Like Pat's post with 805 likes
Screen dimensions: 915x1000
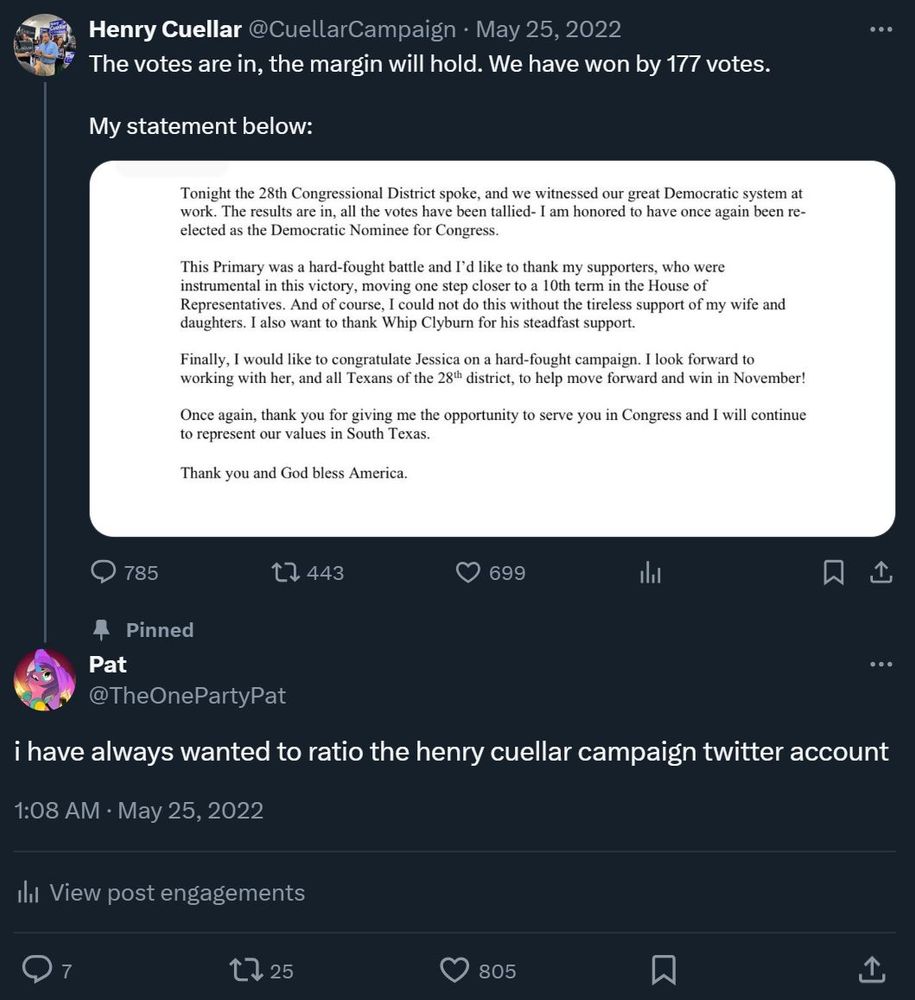[x=455, y=970]
